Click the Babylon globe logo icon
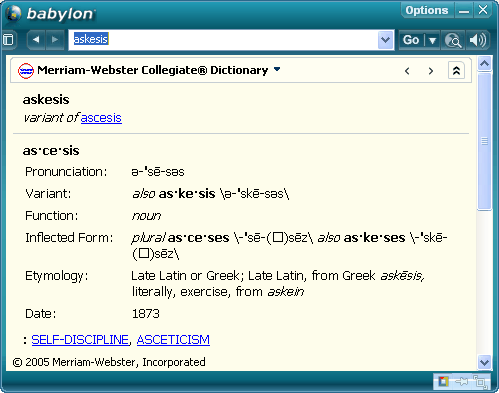 click(x=13, y=14)
